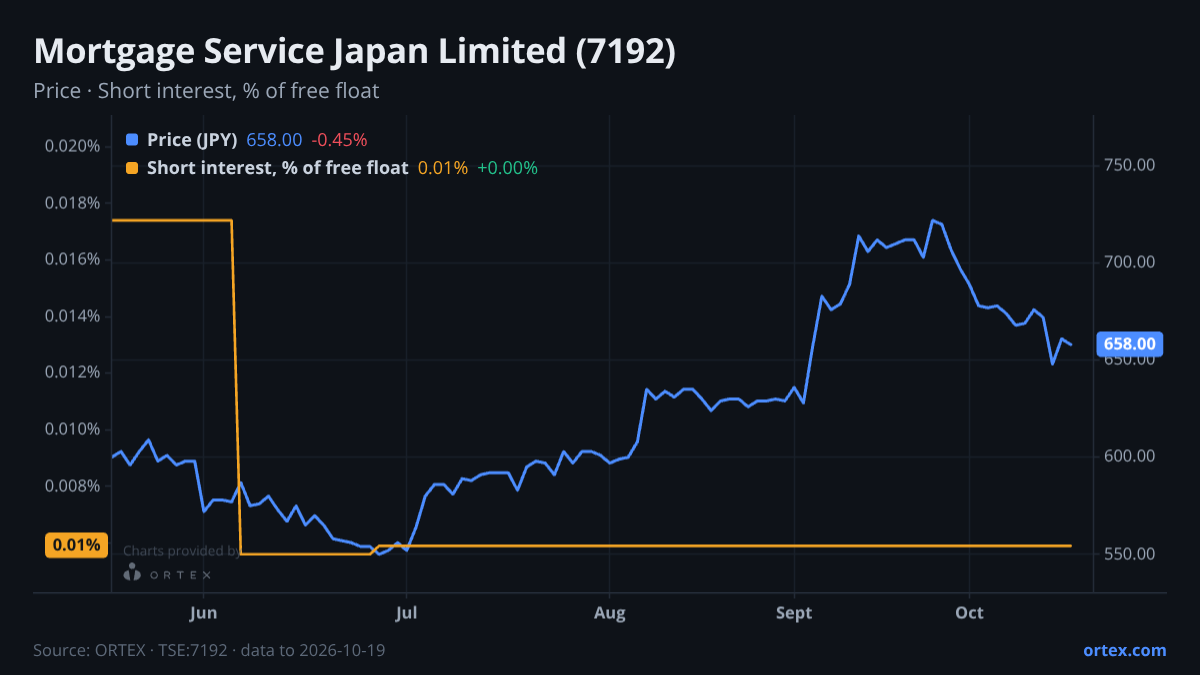The height and width of the screenshot is (675, 1200).
Task: Open the ortex.com link
Action: coord(1124,650)
